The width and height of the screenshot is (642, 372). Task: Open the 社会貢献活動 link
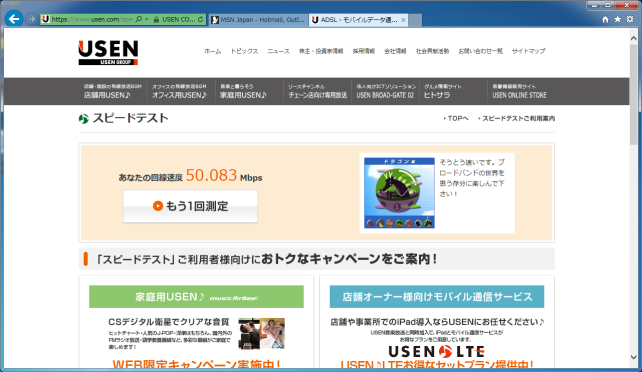[x=432, y=51]
